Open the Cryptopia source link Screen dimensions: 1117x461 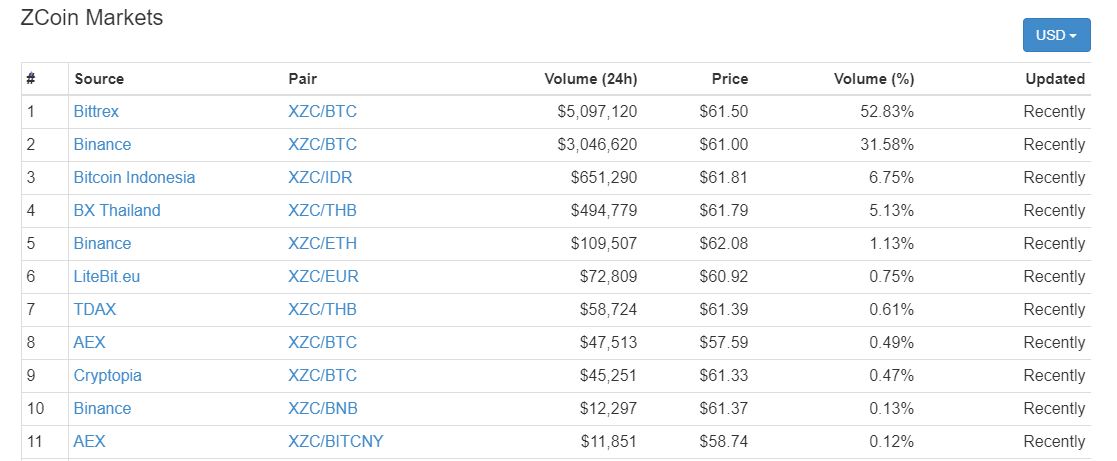108,375
